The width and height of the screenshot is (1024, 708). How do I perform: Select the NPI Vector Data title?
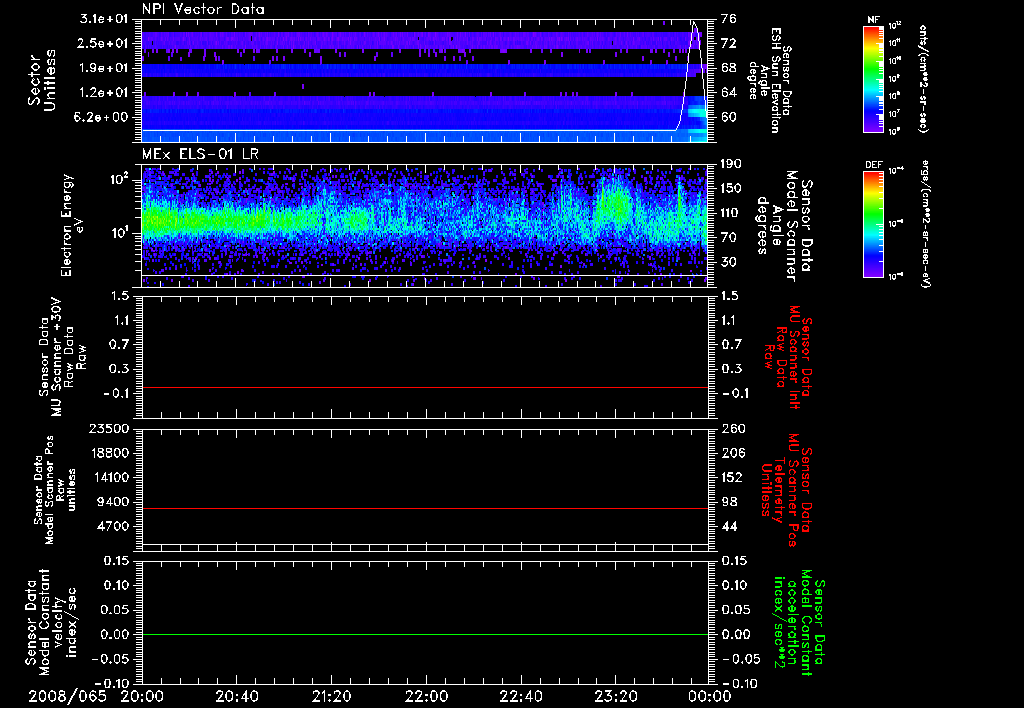coord(203,9)
